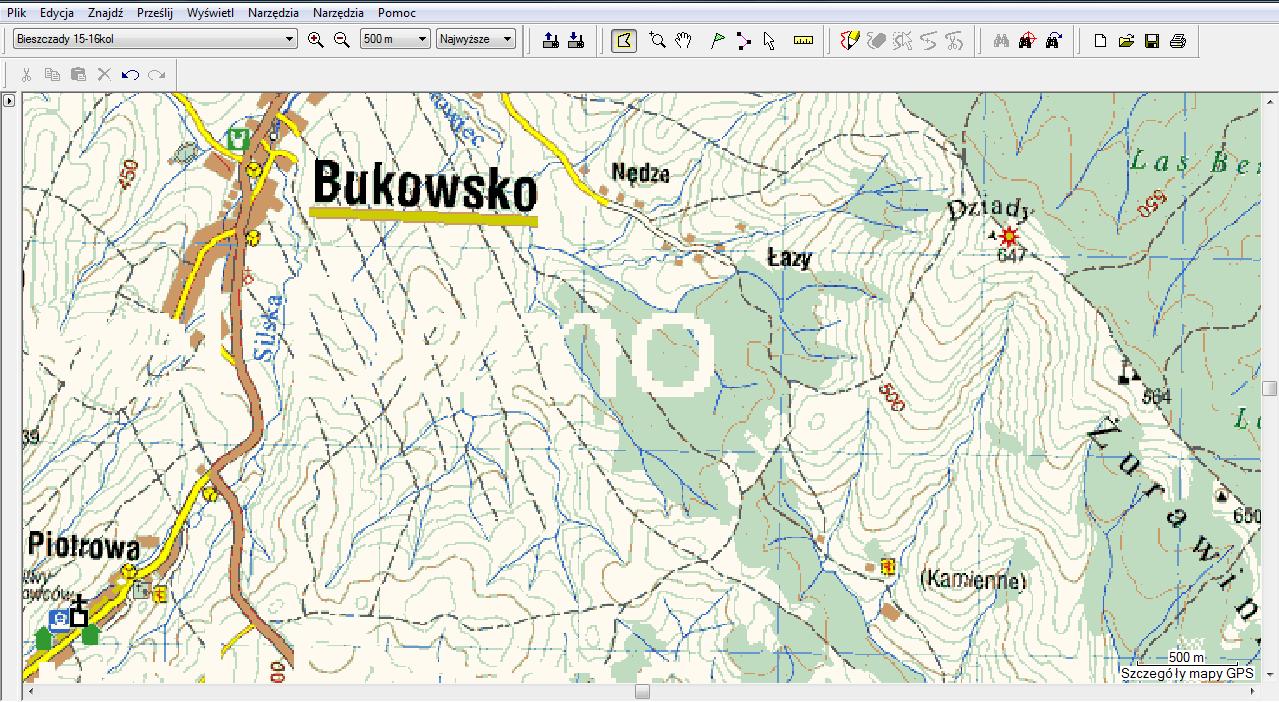This screenshot has height=702, width=1279.
Task: Open the Wyświetl menu
Action: point(210,13)
